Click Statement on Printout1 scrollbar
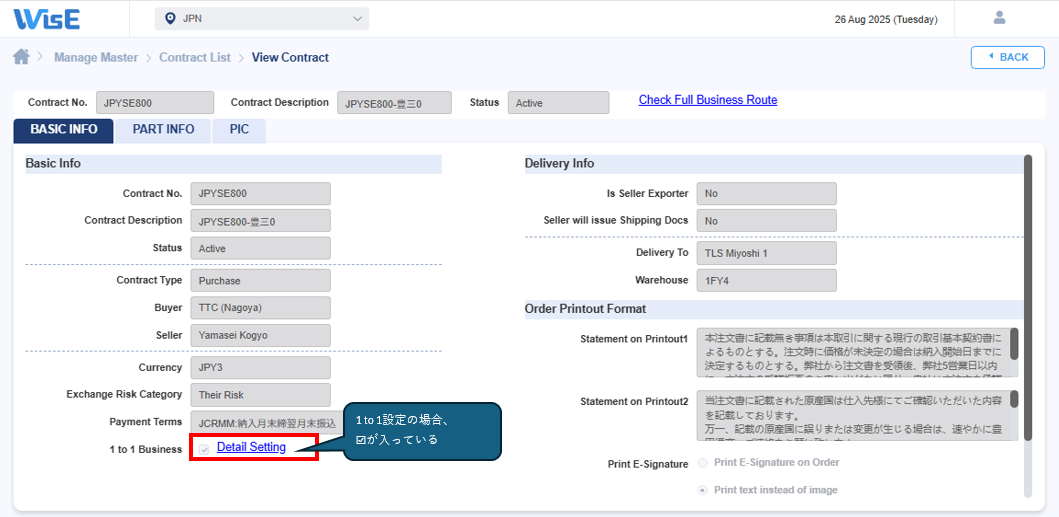The width and height of the screenshot is (1059, 517). (1014, 344)
